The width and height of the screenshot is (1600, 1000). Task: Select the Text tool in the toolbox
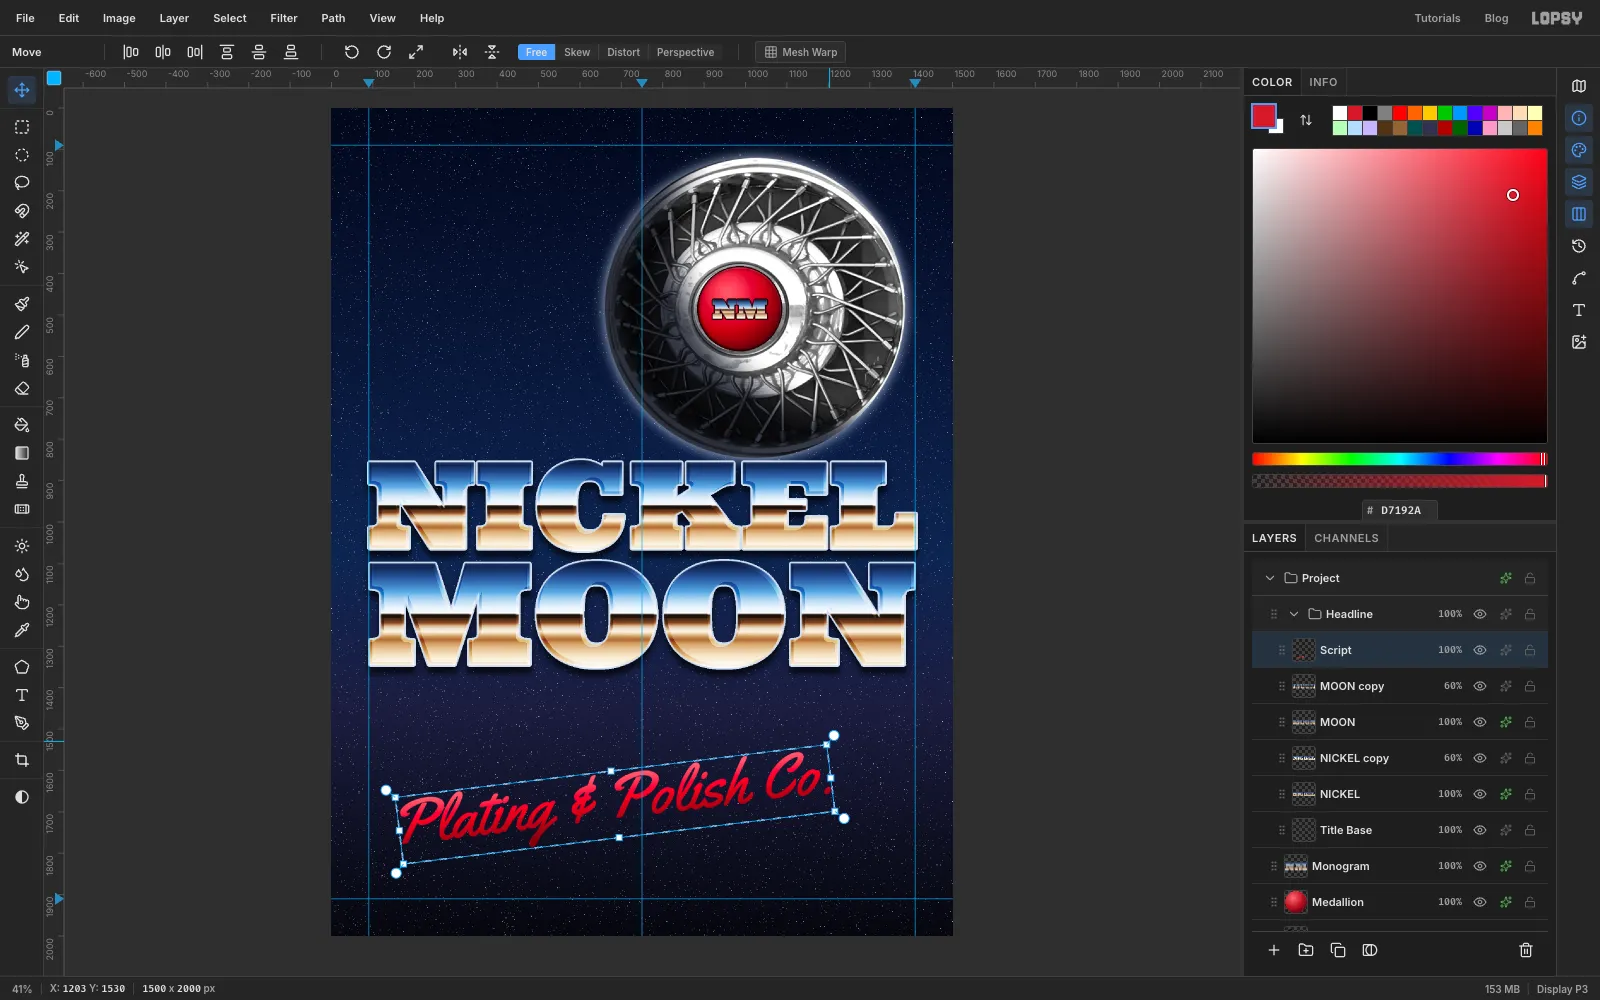(x=22, y=695)
